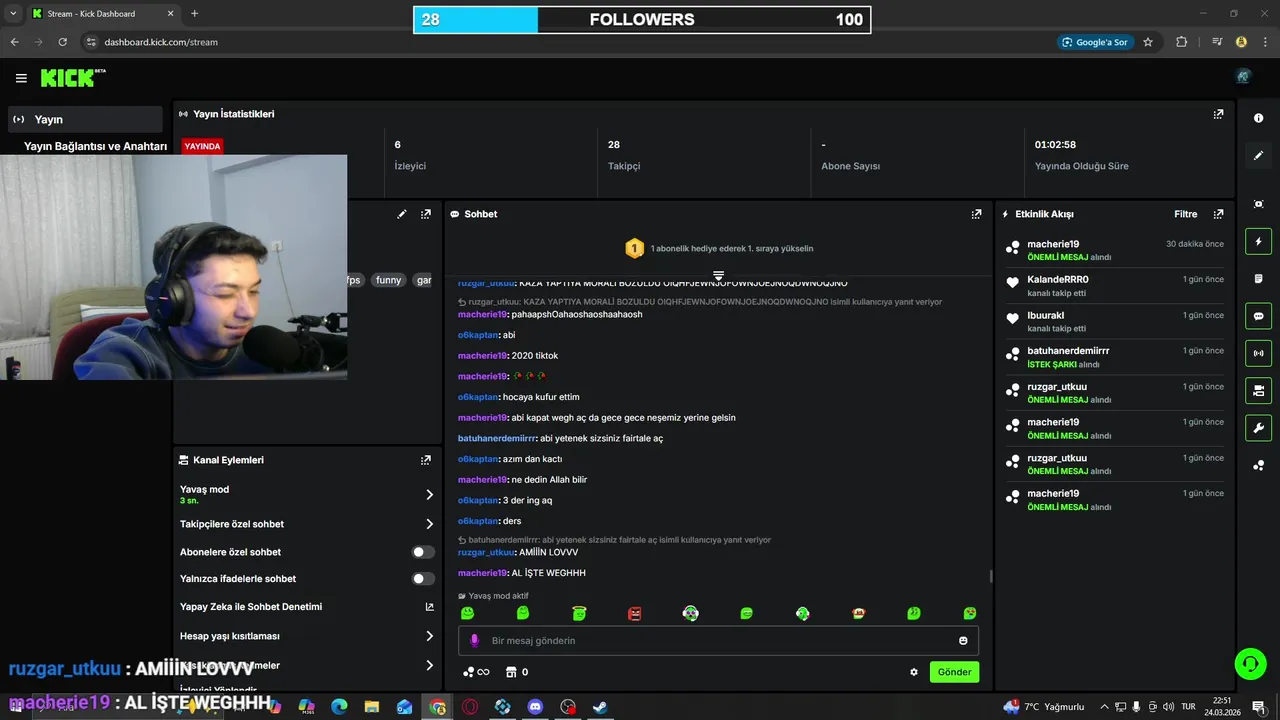Open the weather widget 7°C Yağmurlu

[x=1044, y=706]
